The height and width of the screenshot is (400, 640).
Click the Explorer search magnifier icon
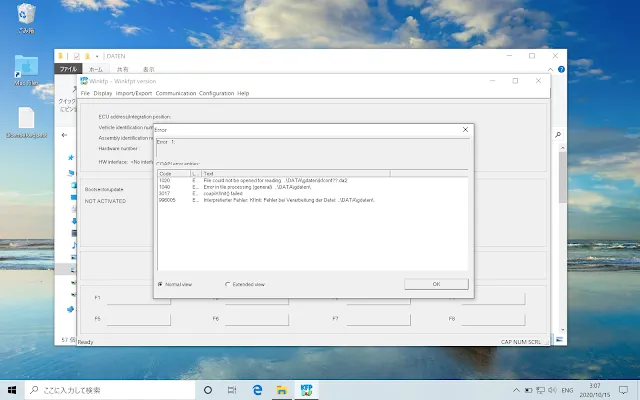558,135
